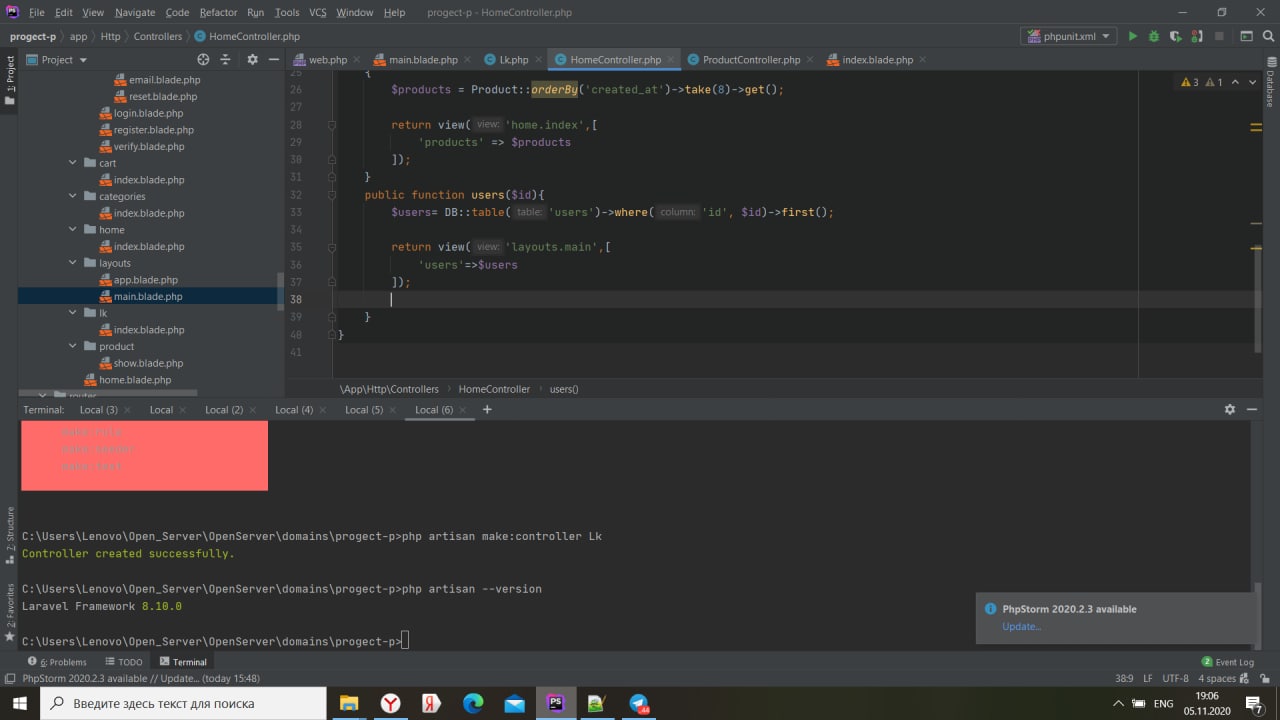Add new terminal session tab
This screenshot has height=720, width=1280.
487,410
